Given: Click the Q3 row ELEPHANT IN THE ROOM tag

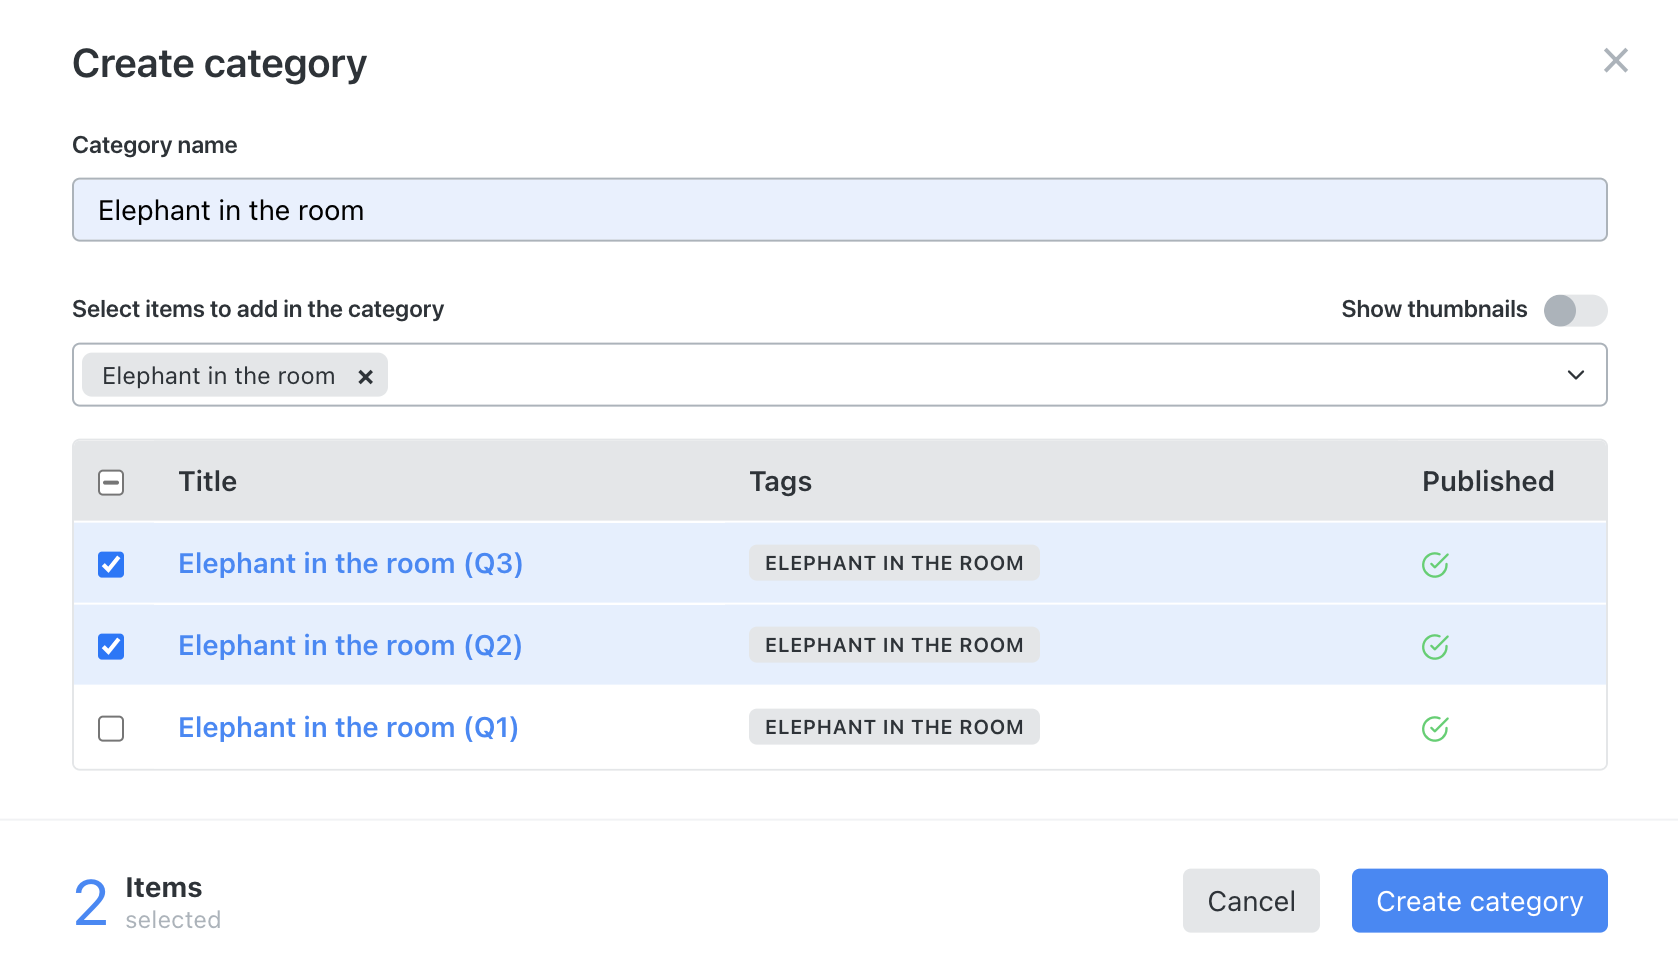Looking at the screenshot, I should (894, 563).
